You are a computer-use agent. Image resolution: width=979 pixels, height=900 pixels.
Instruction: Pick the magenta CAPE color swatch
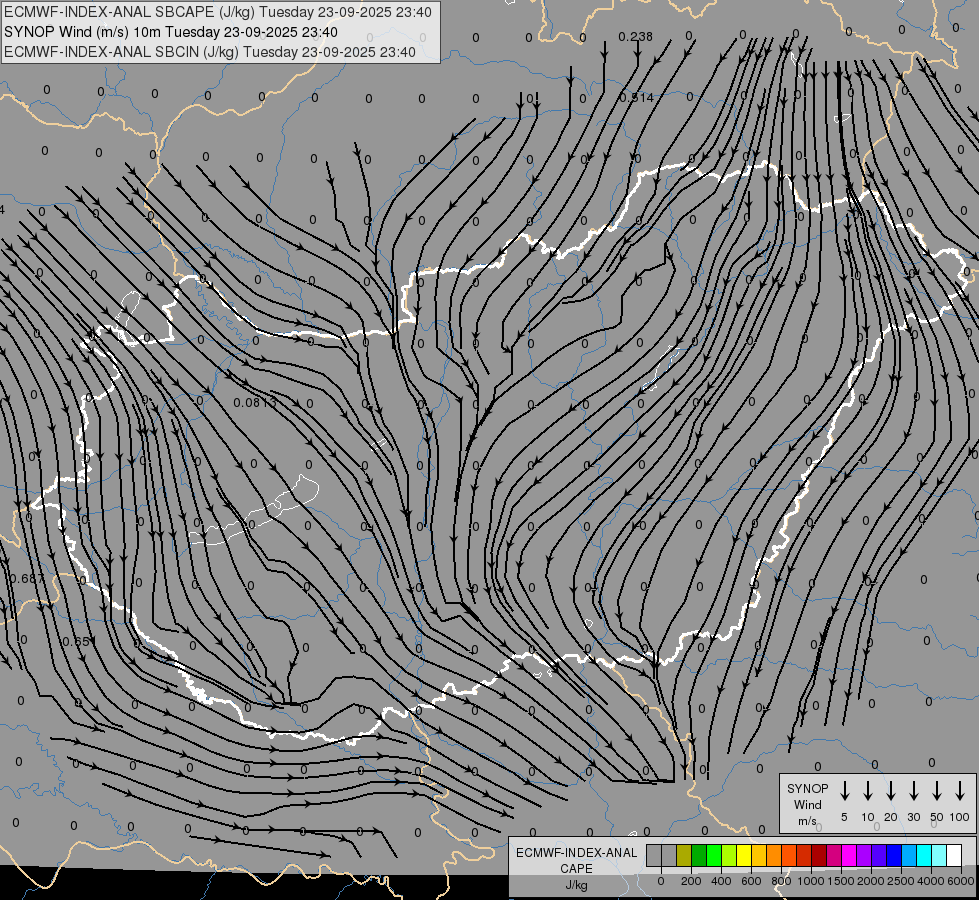pos(849,855)
